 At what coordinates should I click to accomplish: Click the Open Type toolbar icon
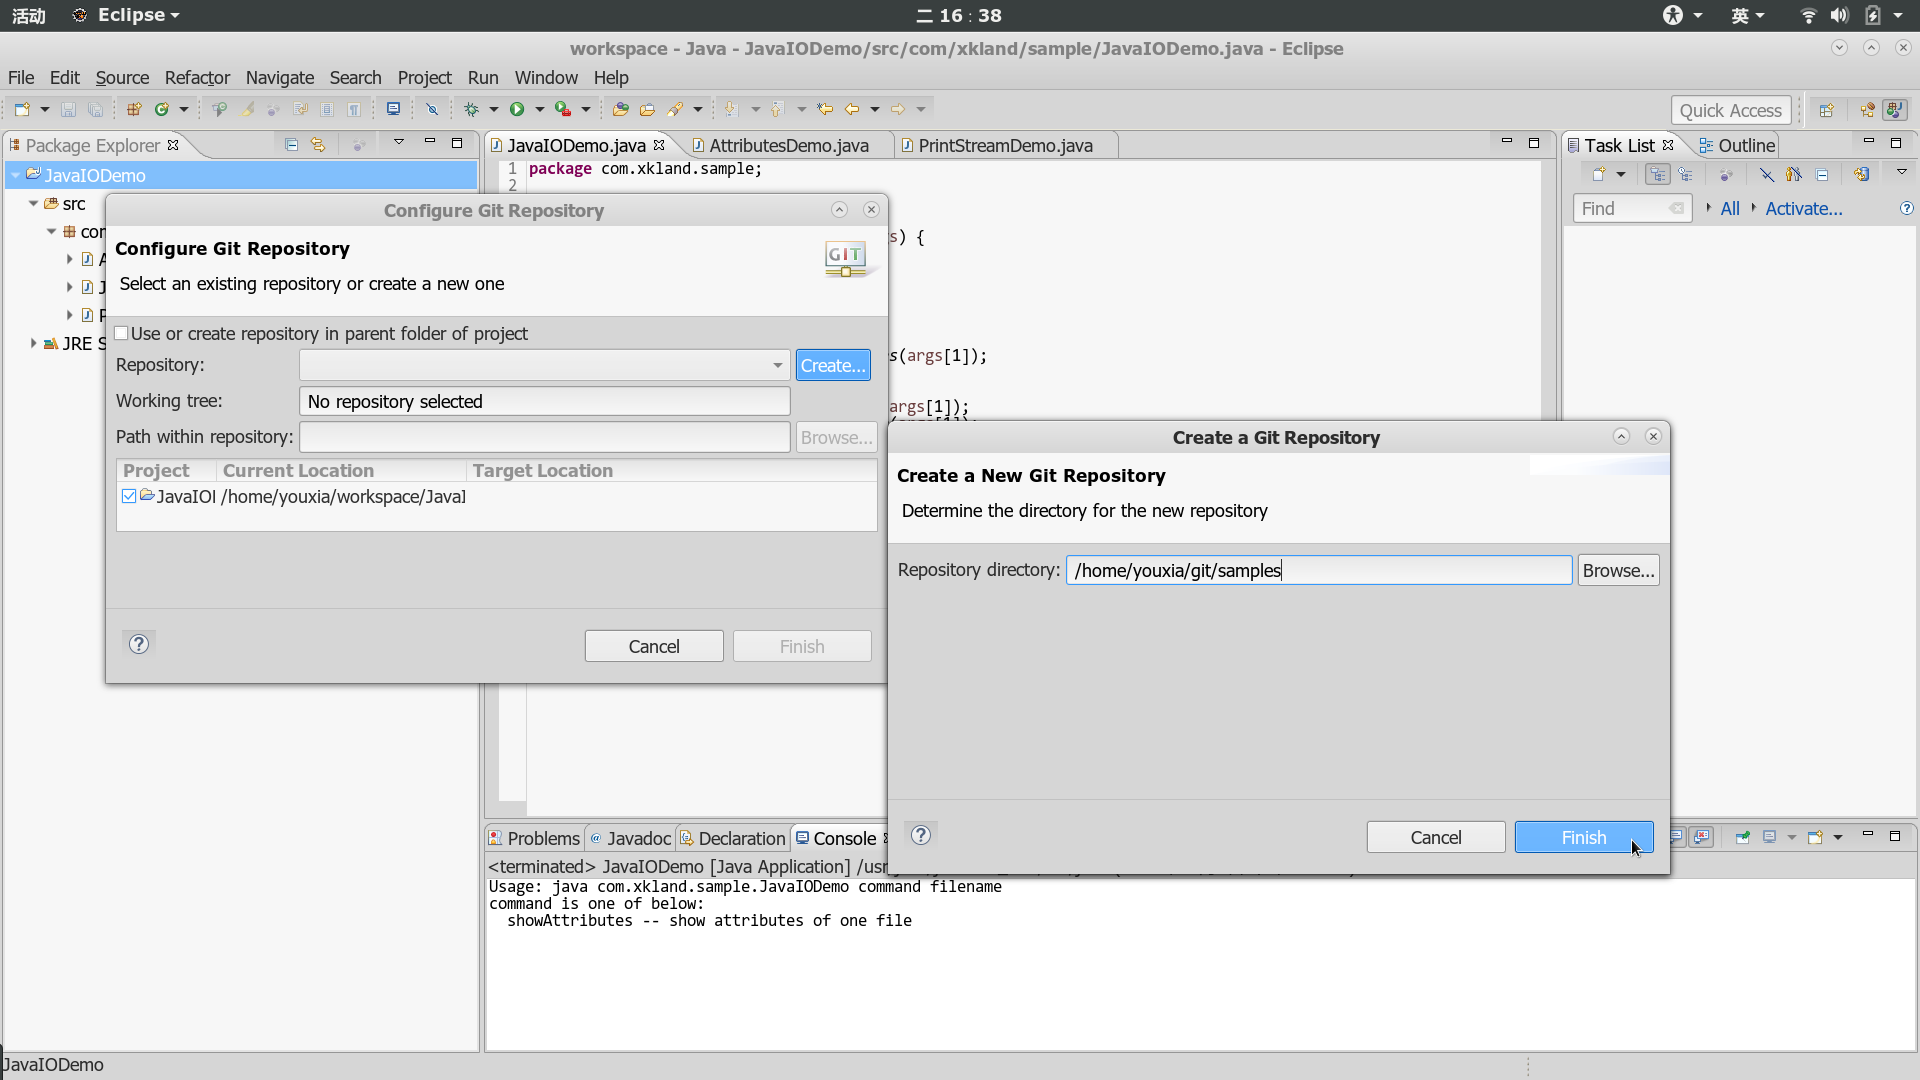pyautogui.click(x=620, y=109)
